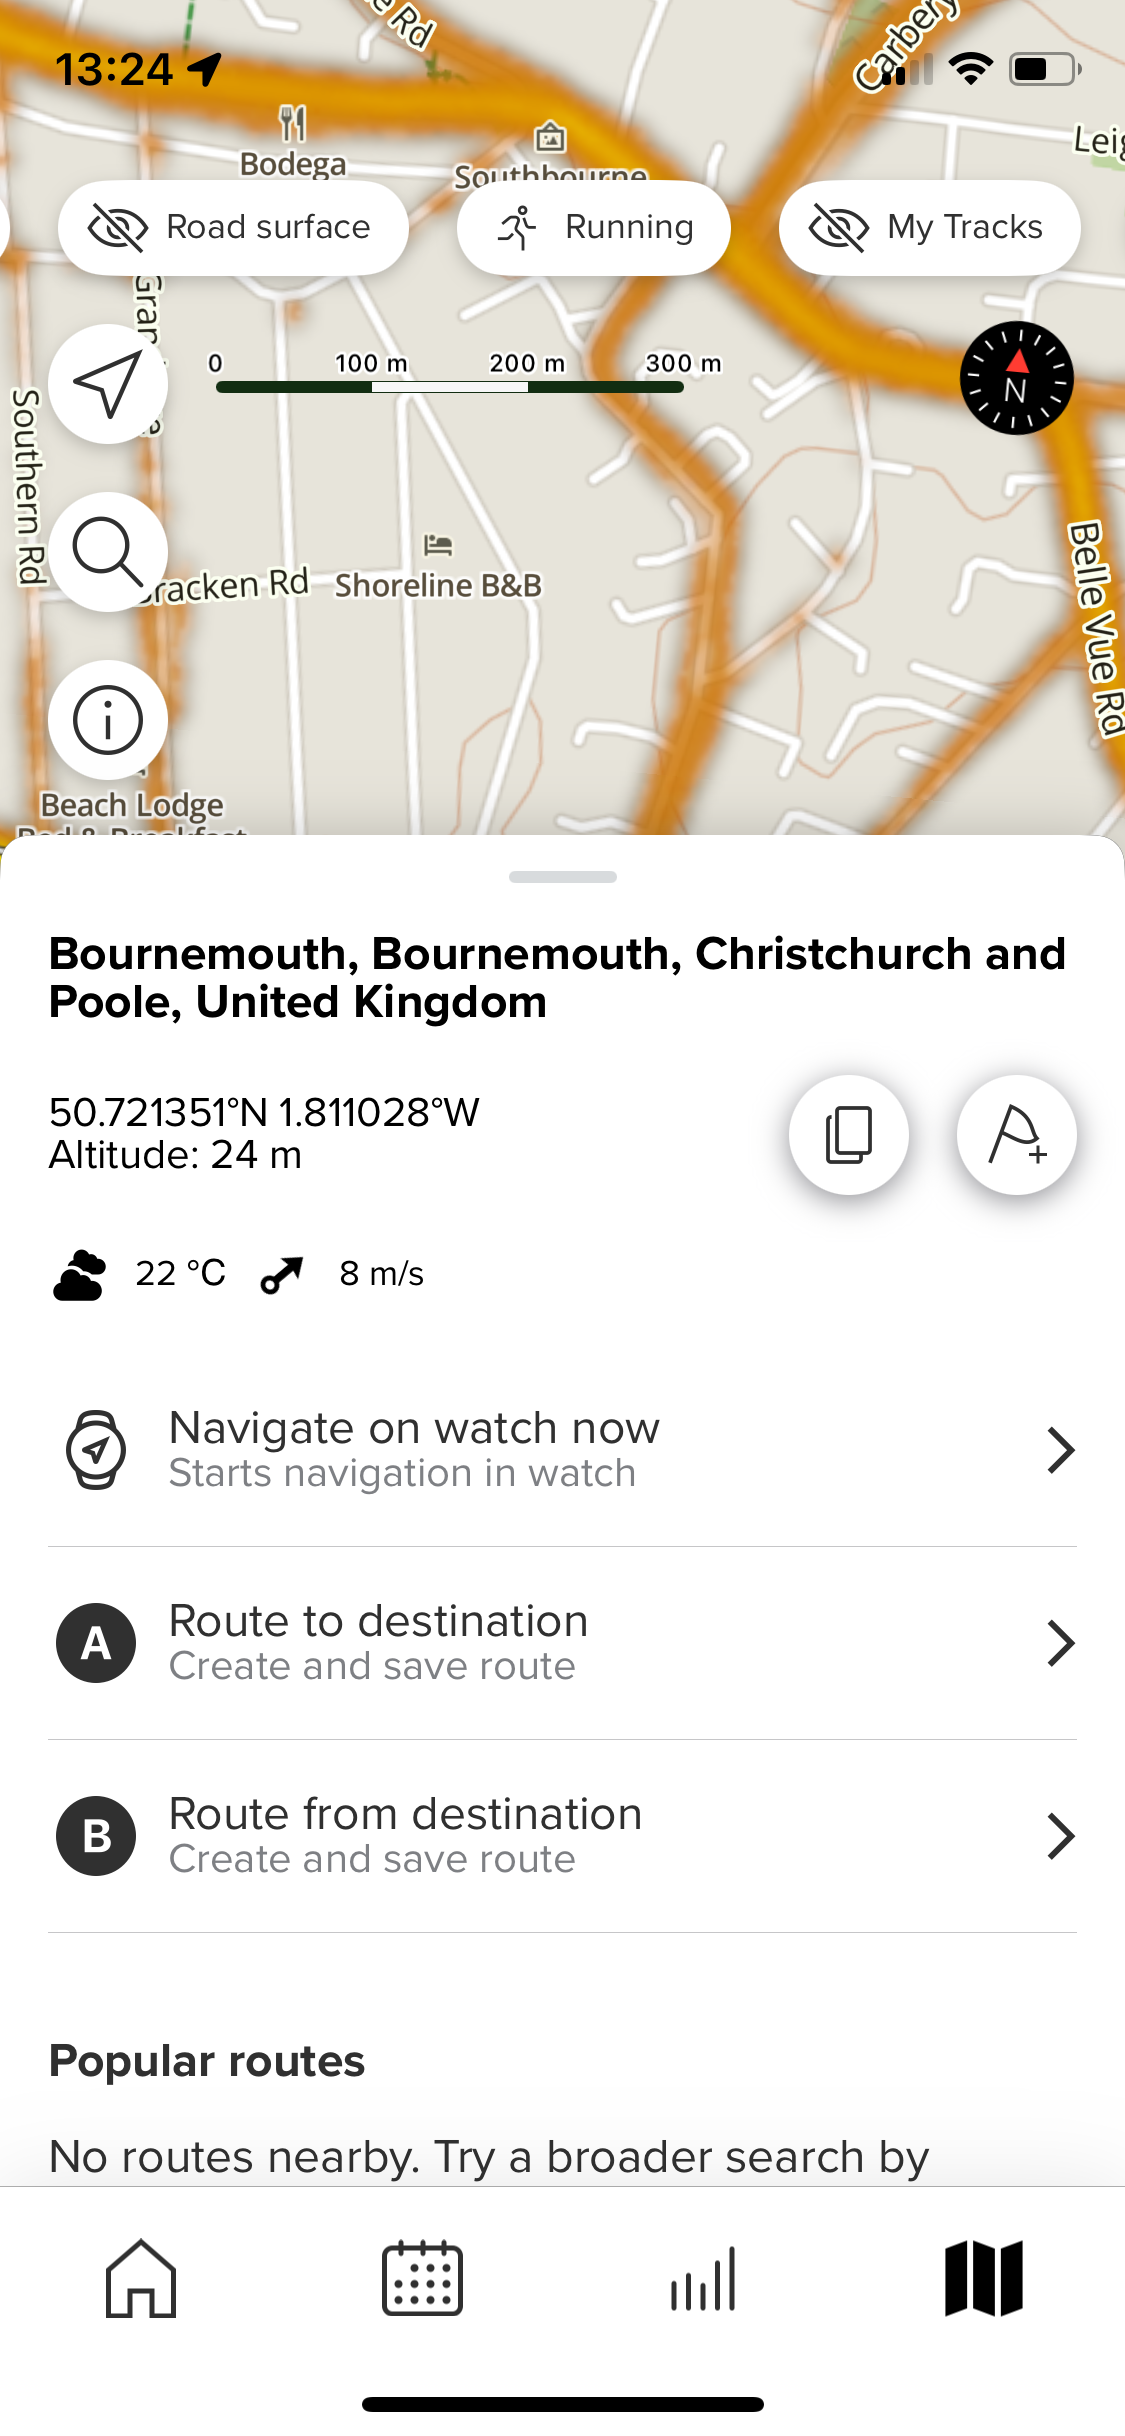Switch to the Calendar tab
This screenshot has width=1125, height=2436.
(422, 2278)
